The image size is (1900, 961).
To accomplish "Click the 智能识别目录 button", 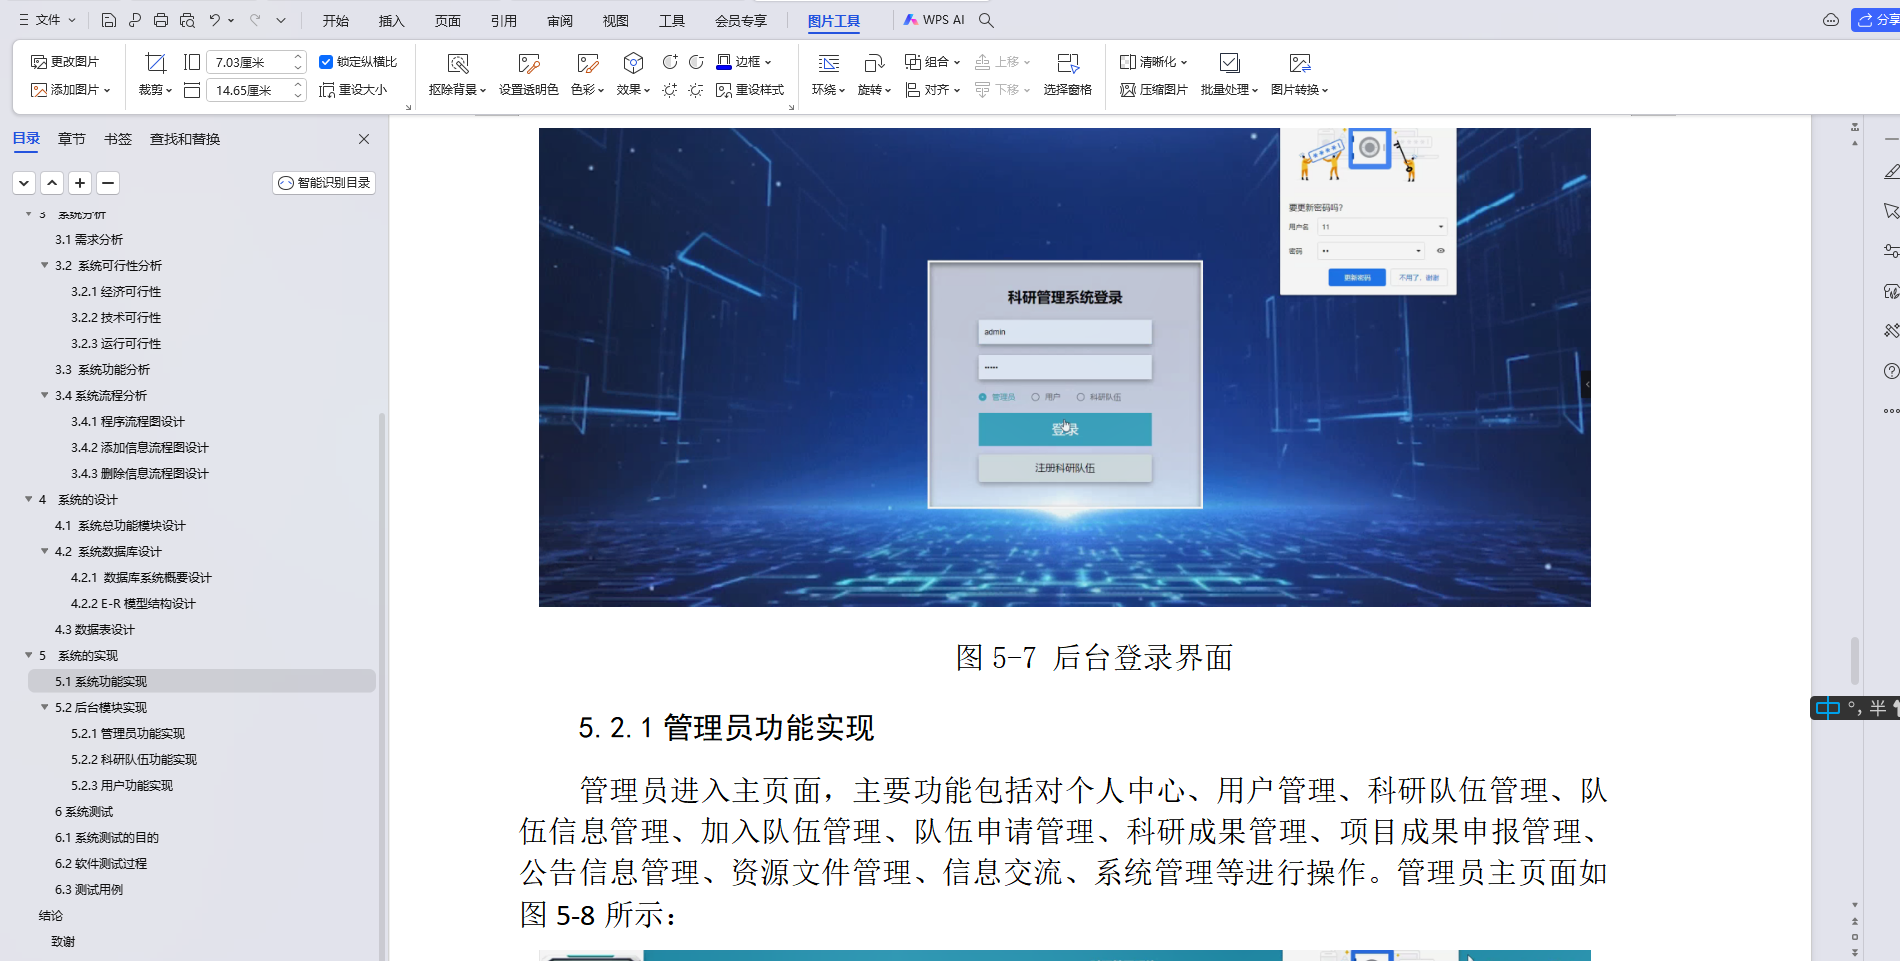I will coord(324,182).
